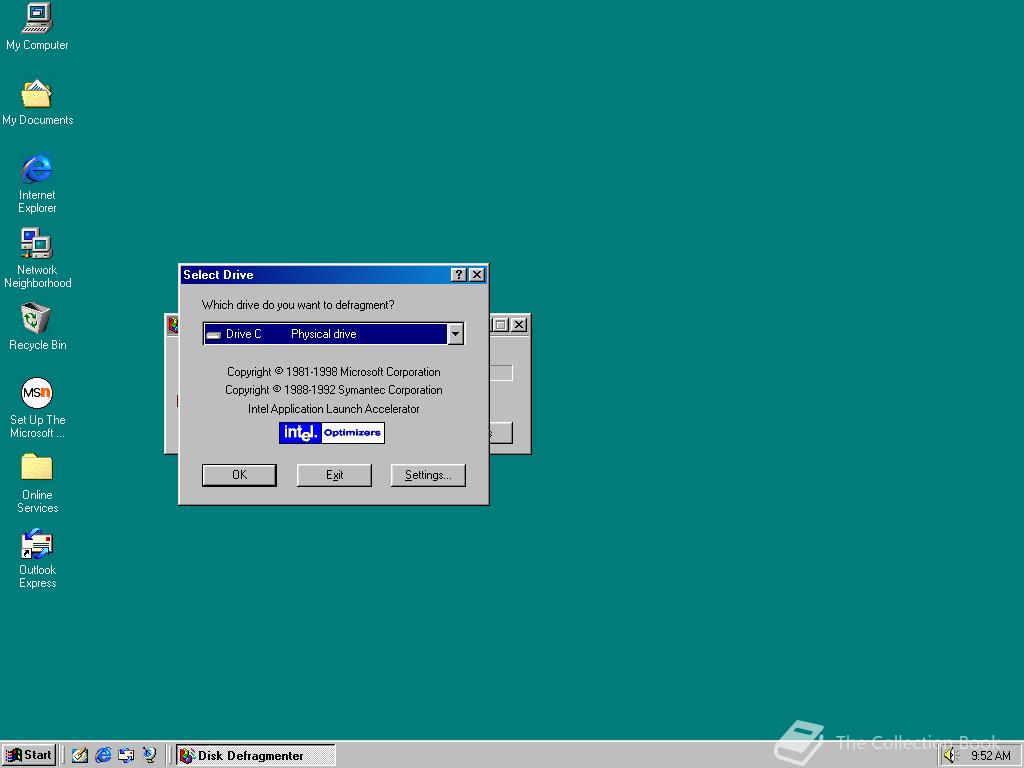Image resolution: width=1024 pixels, height=768 pixels.
Task: Launch Internet Explorer from Quick Launch
Action: (103, 756)
